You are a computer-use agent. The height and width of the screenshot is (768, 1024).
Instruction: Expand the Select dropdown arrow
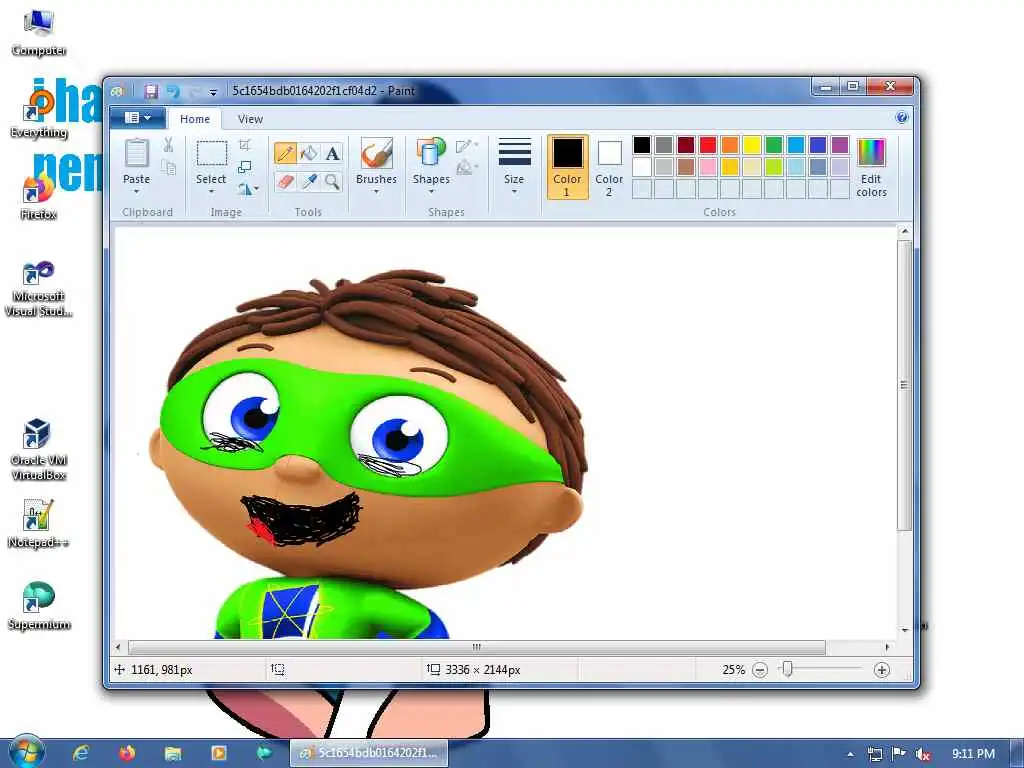coord(211,191)
